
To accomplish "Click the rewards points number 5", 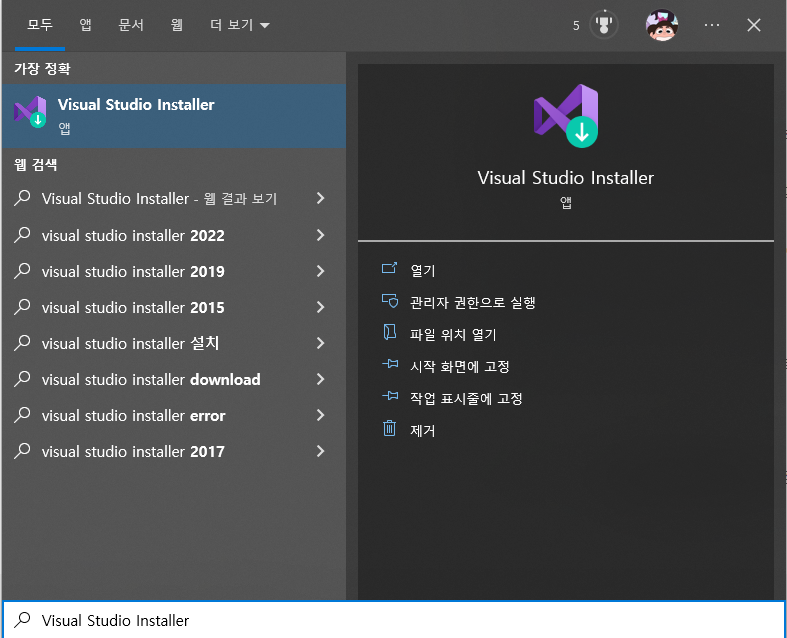I will pyautogui.click(x=576, y=26).
